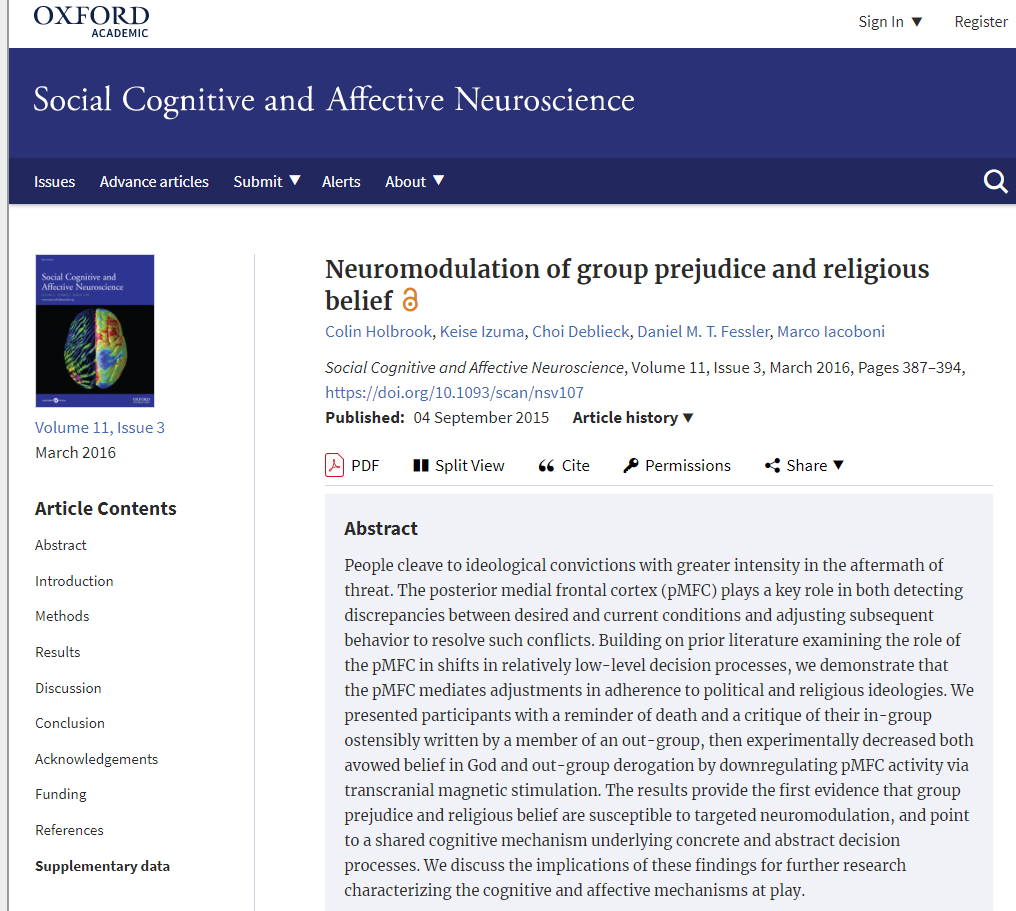1016x911 pixels.
Task: Click the Register link
Action: (981, 22)
